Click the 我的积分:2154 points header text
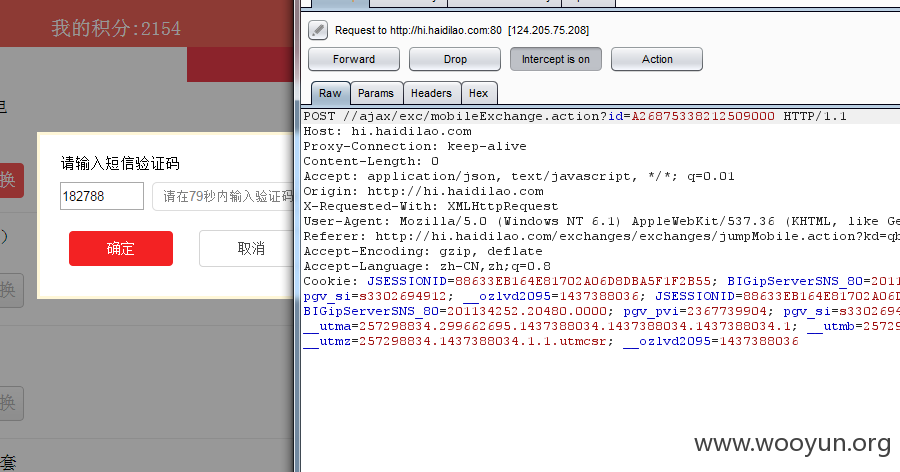Screen dimensions: 900x472 tap(116, 28)
